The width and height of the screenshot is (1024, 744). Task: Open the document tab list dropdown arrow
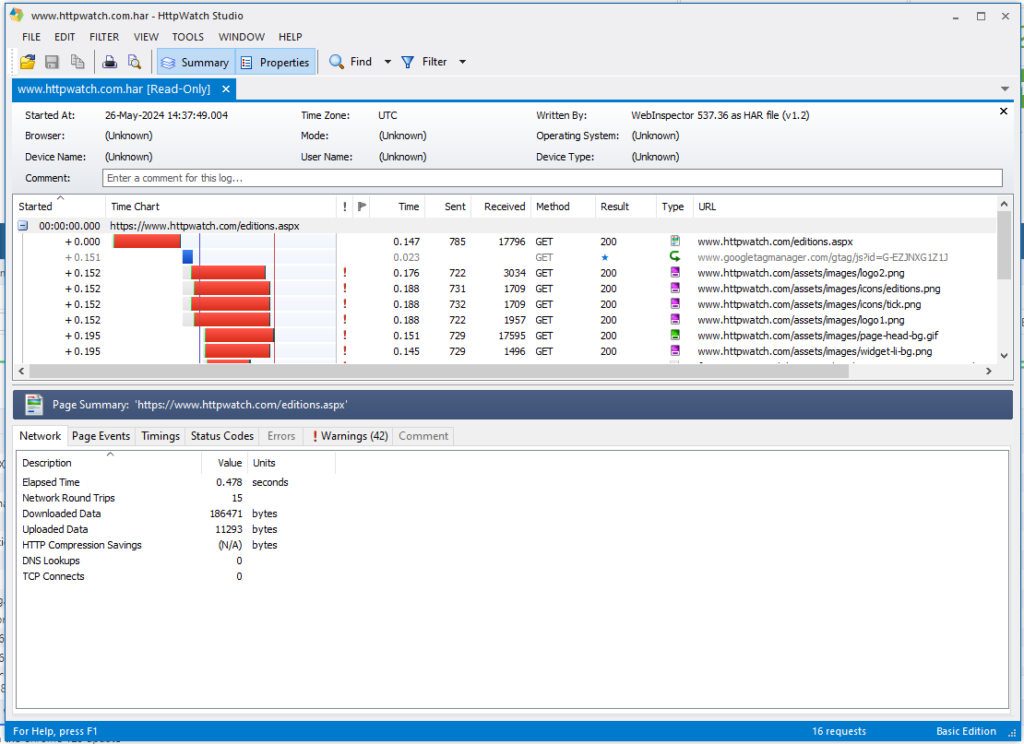(1004, 89)
